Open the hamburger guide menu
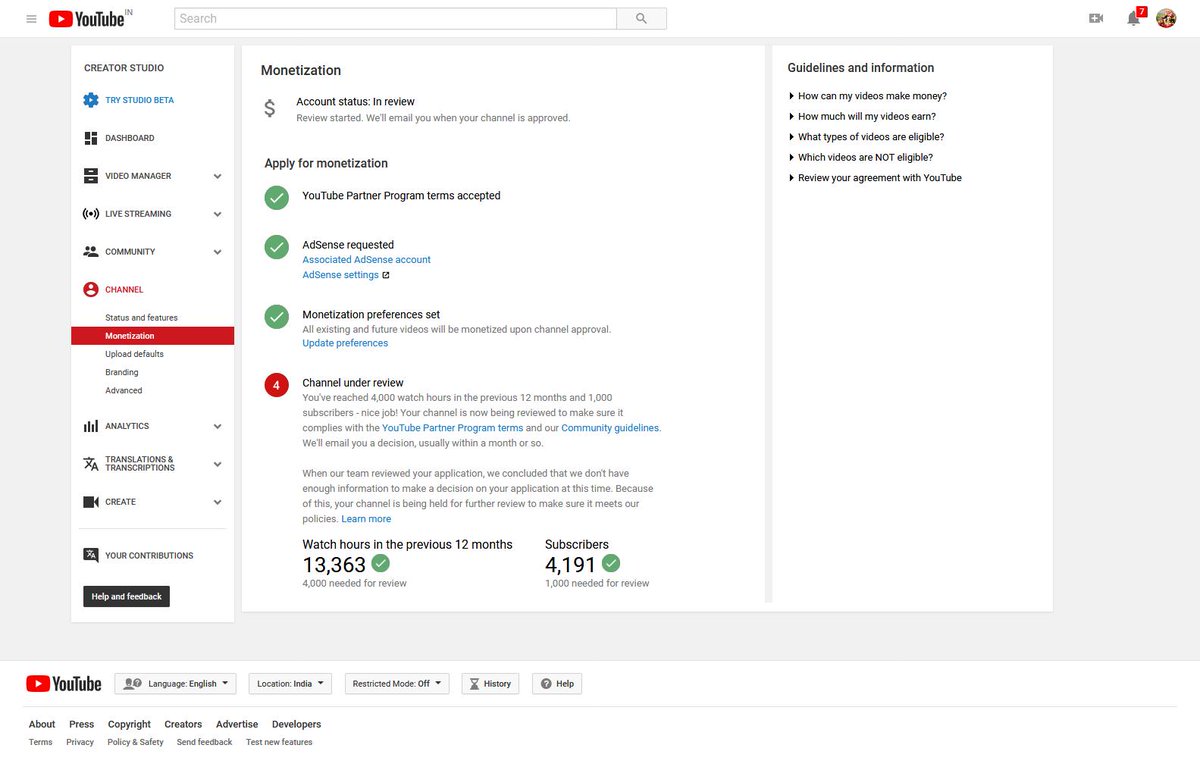The height and width of the screenshot is (770, 1200). [x=31, y=19]
